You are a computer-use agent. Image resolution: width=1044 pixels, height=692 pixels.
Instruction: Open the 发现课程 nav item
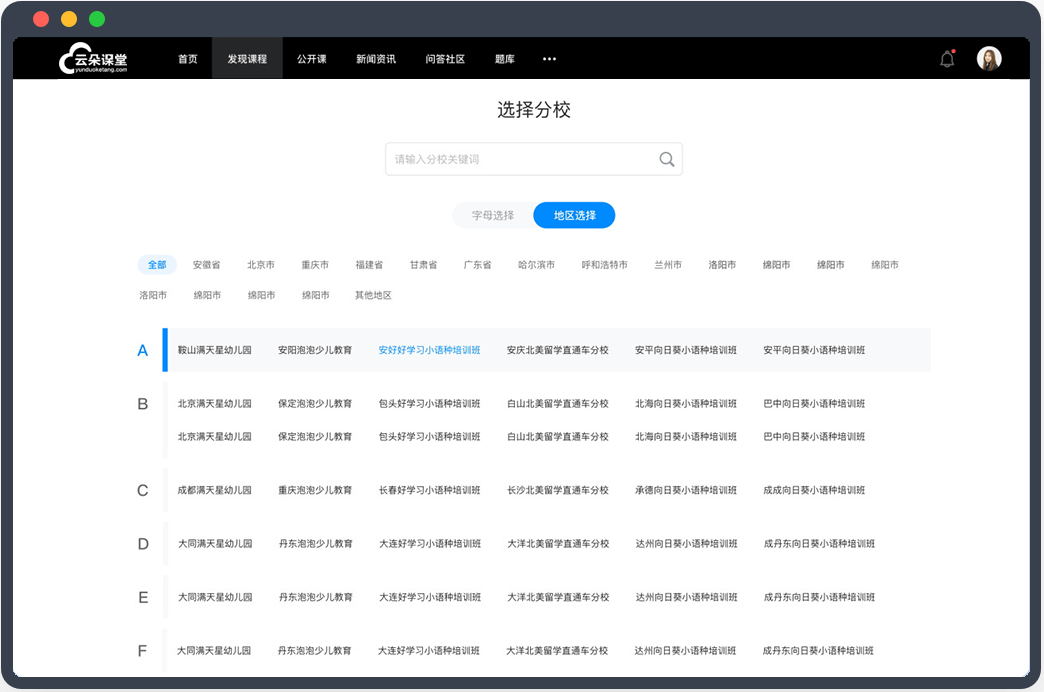[247, 59]
